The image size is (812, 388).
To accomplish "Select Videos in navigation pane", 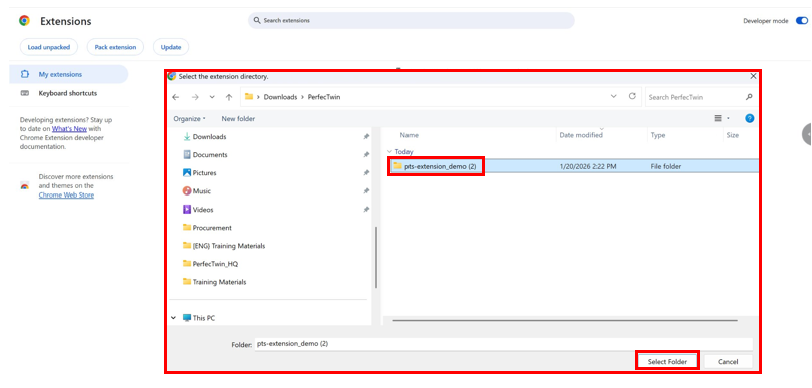I will [x=203, y=210].
